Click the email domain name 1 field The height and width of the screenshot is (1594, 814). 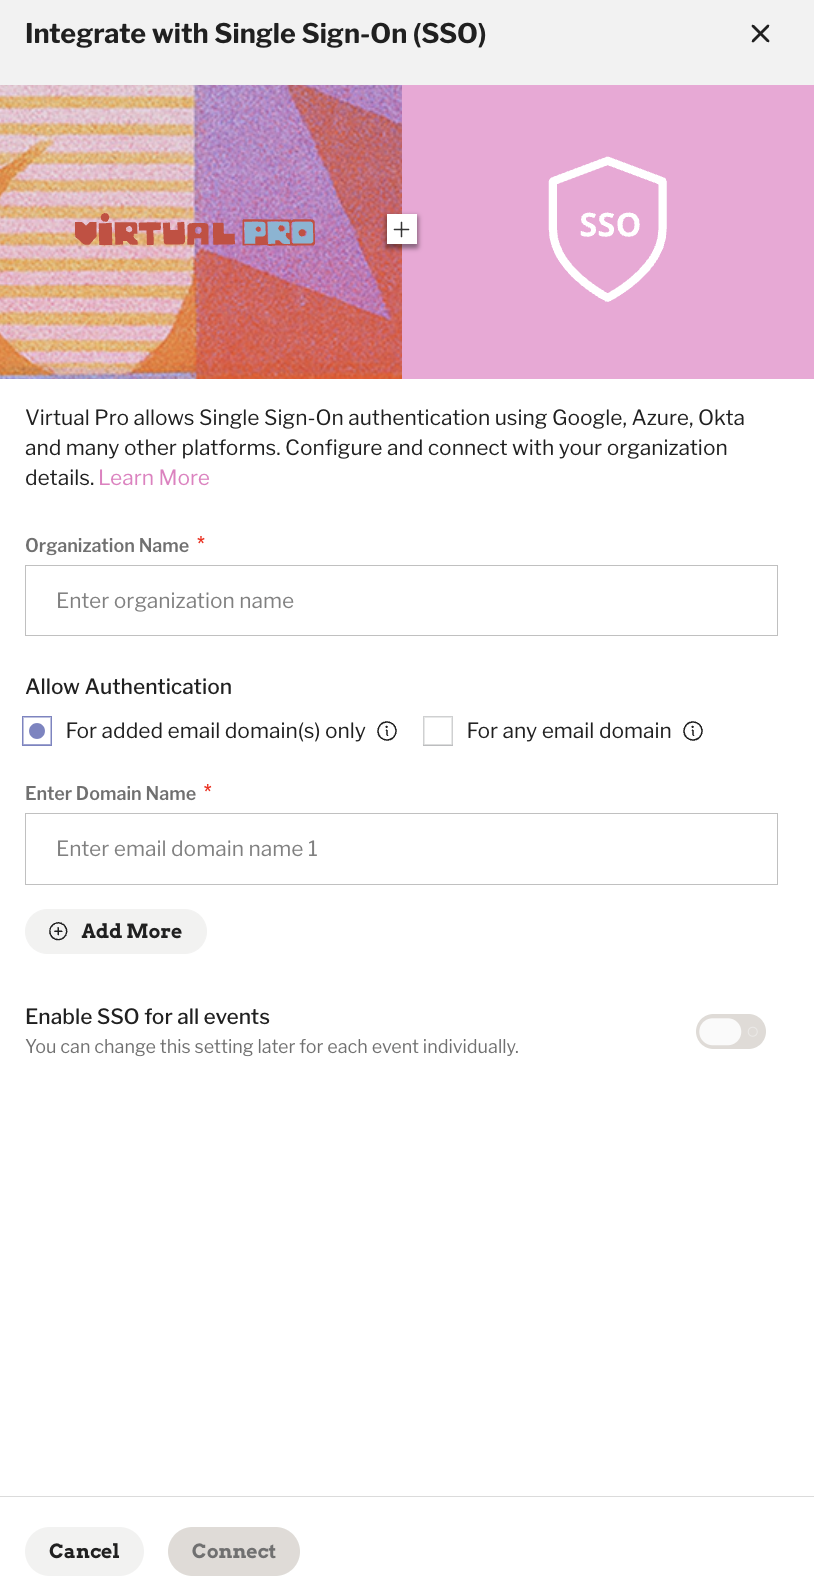click(x=401, y=849)
